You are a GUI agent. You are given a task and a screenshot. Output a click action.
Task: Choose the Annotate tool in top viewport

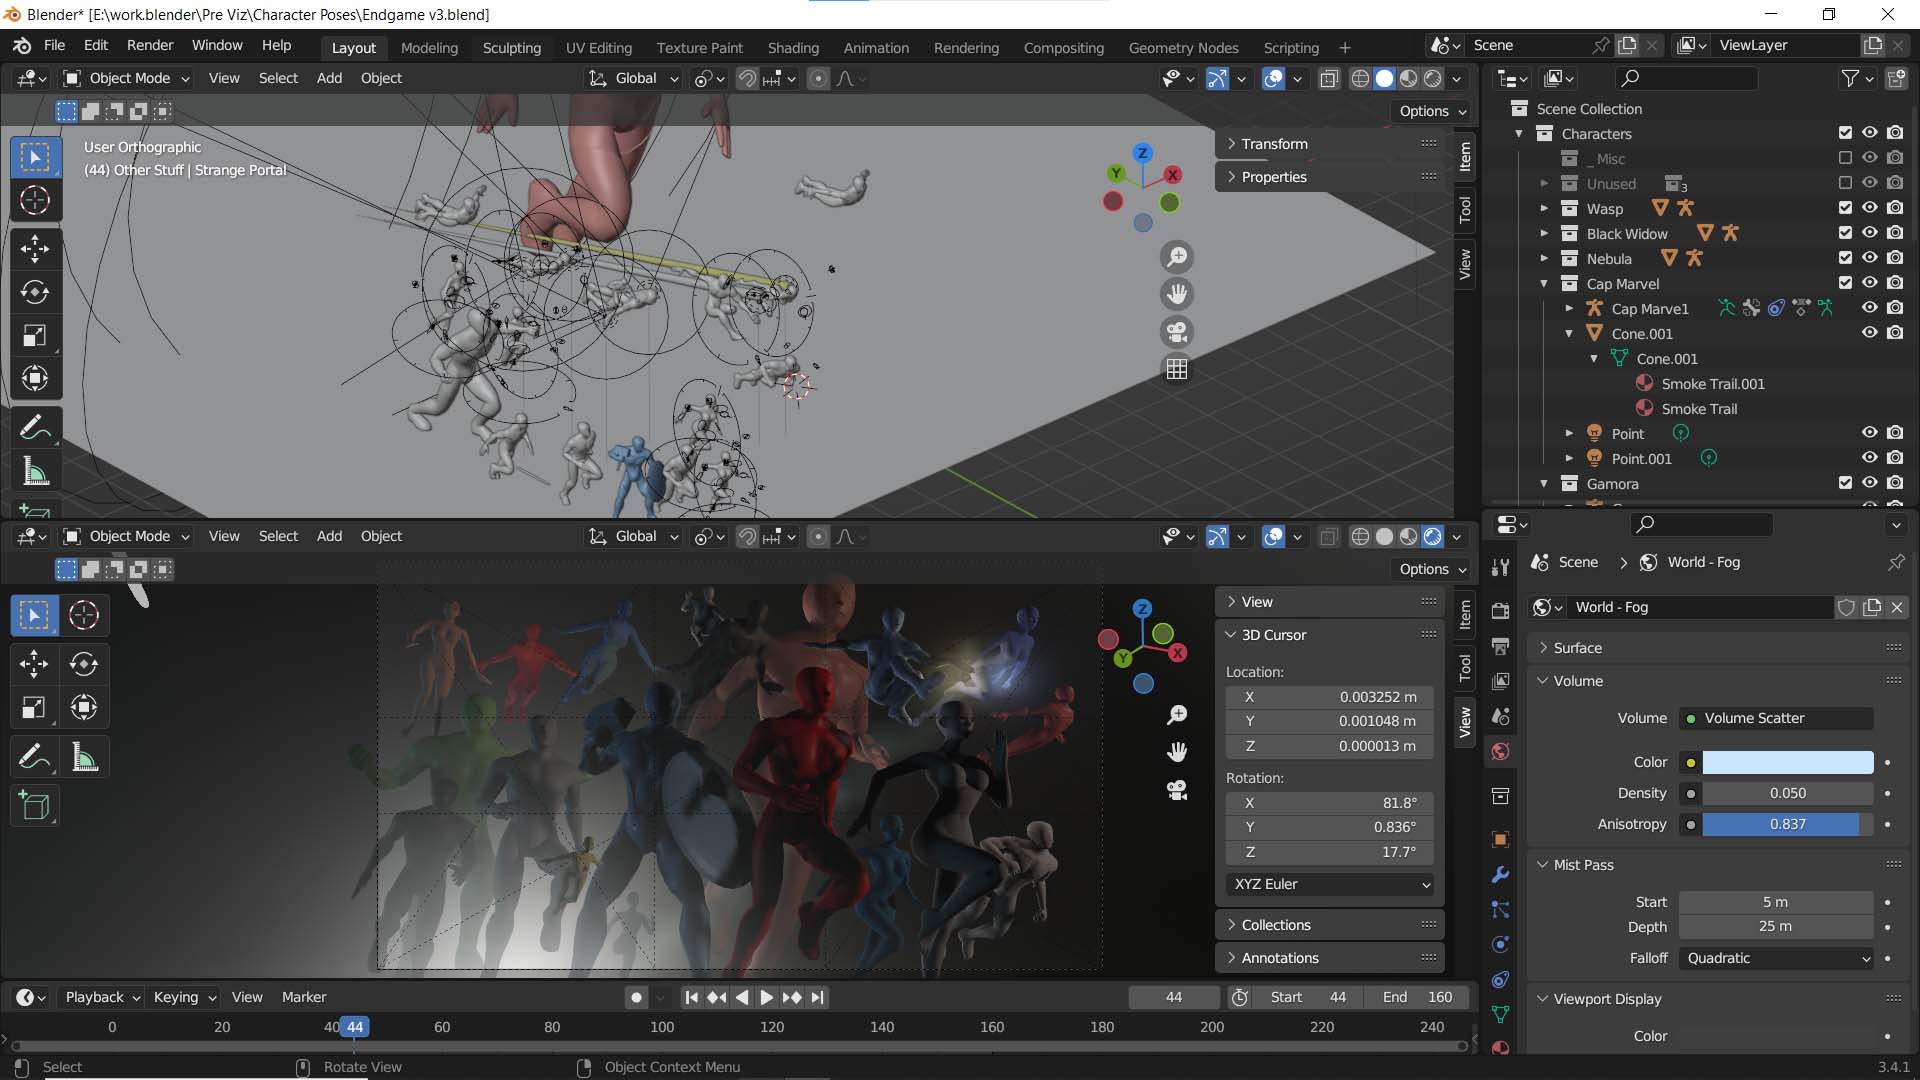[x=35, y=428]
